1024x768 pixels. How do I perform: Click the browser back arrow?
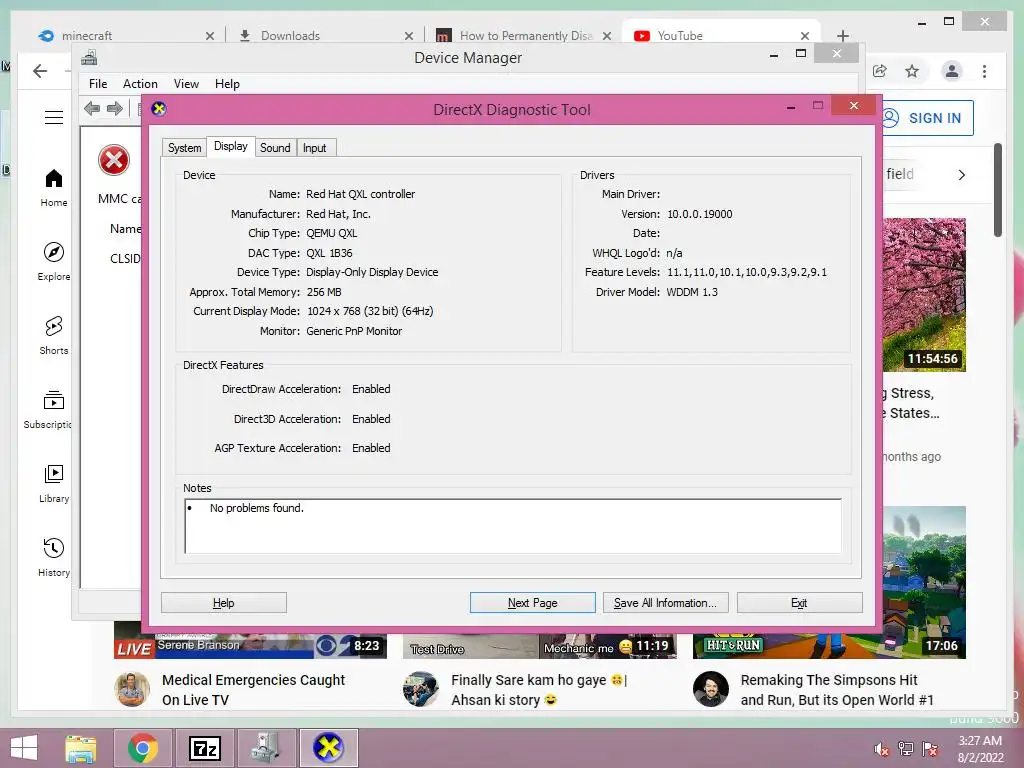click(40, 71)
